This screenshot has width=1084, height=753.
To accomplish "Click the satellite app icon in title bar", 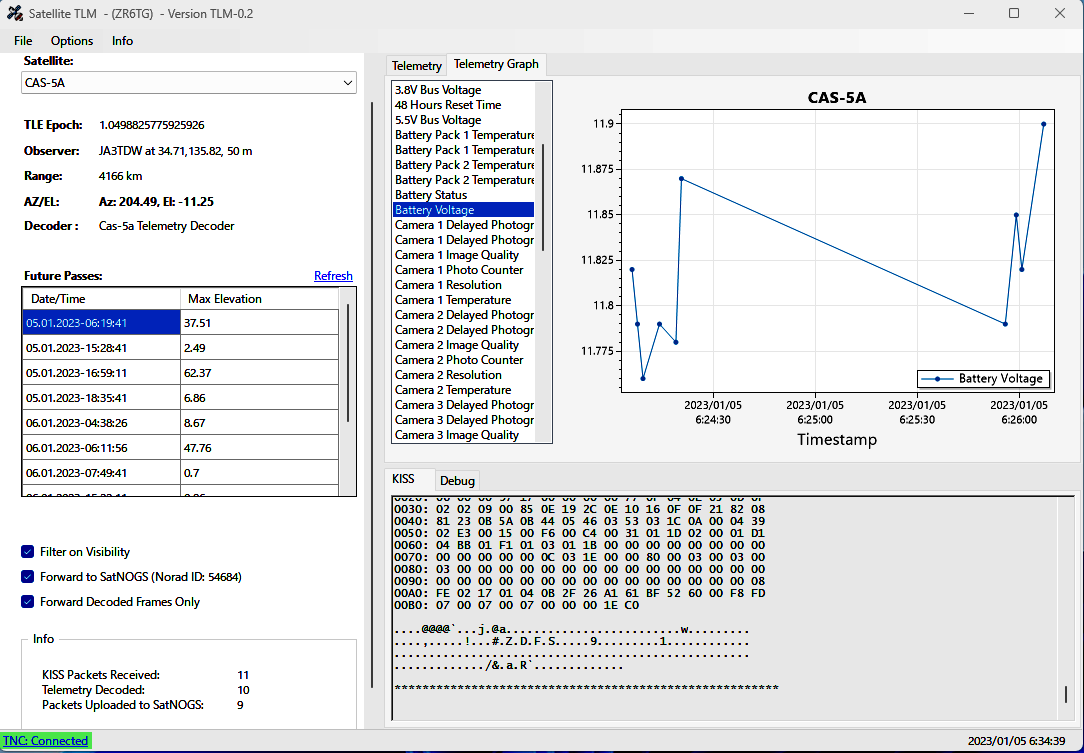I will (x=15, y=13).
